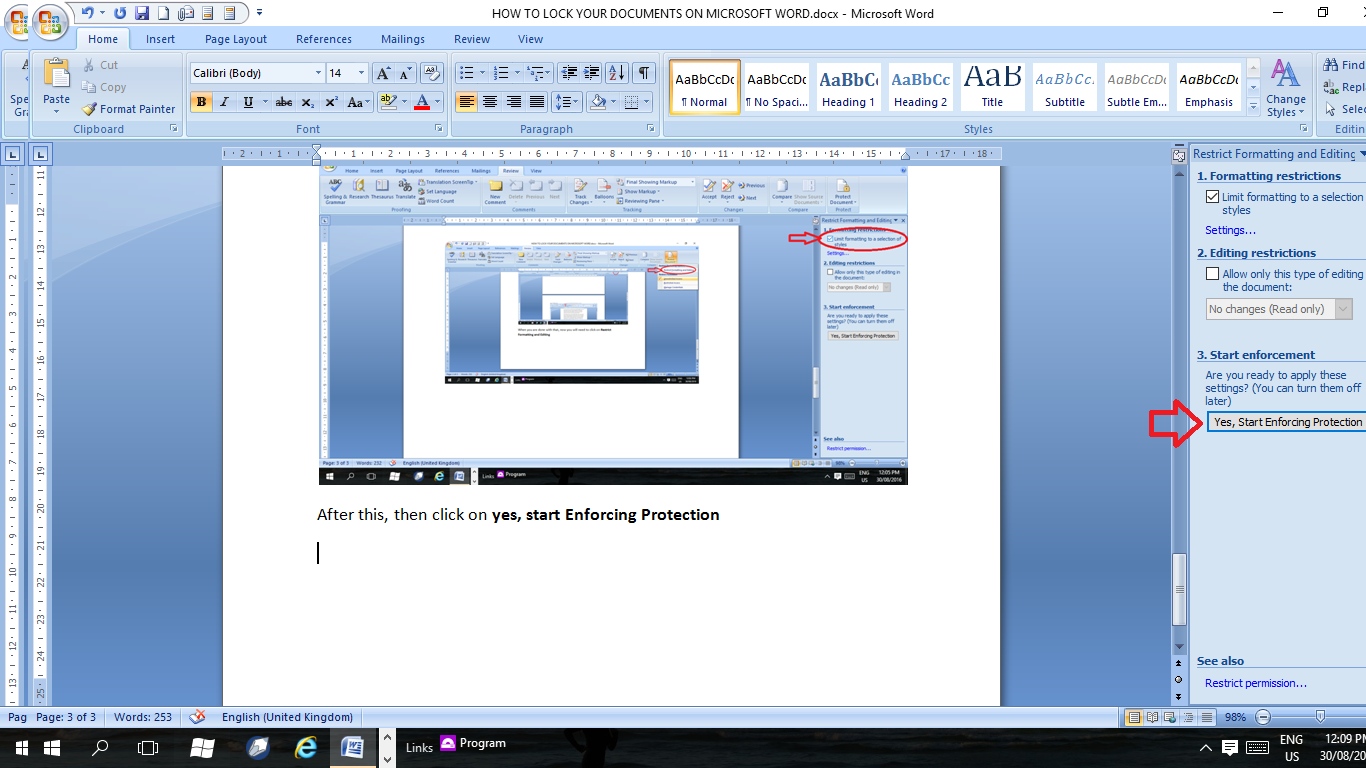Open the Font dialog launcher
The width and height of the screenshot is (1366, 768).
coord(438,129)
